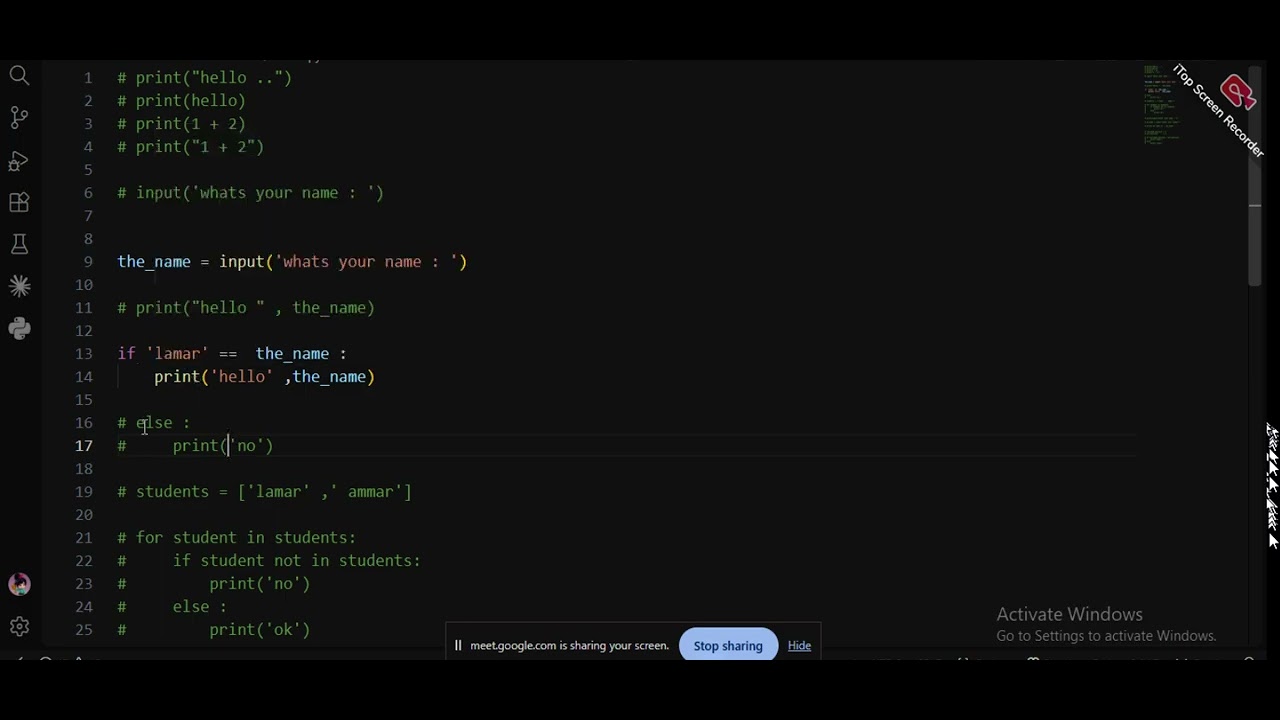1280x720 pixels.
Task: Open the Testing flask view
Action: point(19,244)
